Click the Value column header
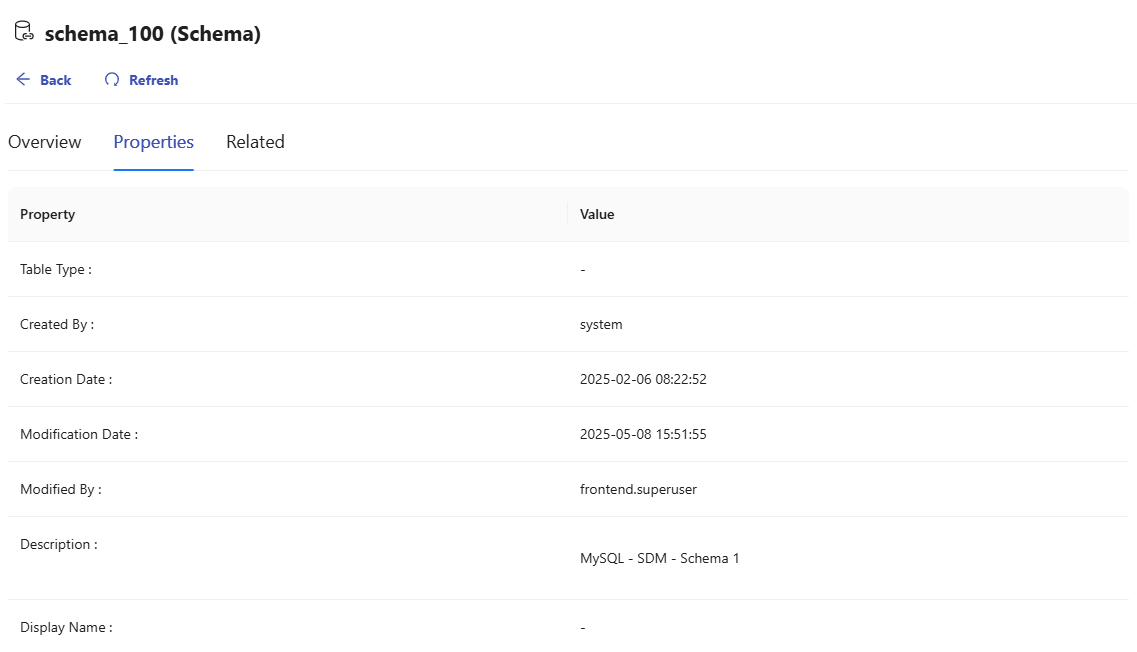This screenshot has height=652, width=1137. 597,214
